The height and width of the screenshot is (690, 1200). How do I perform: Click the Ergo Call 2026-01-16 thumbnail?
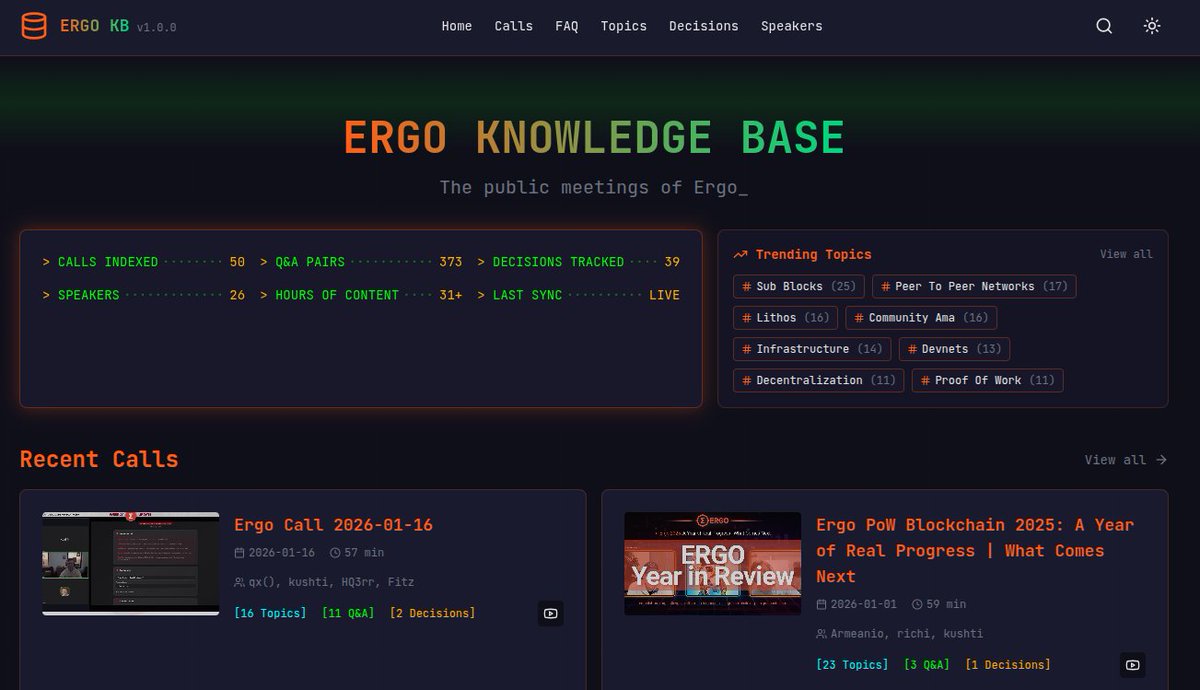pos(130,564)
